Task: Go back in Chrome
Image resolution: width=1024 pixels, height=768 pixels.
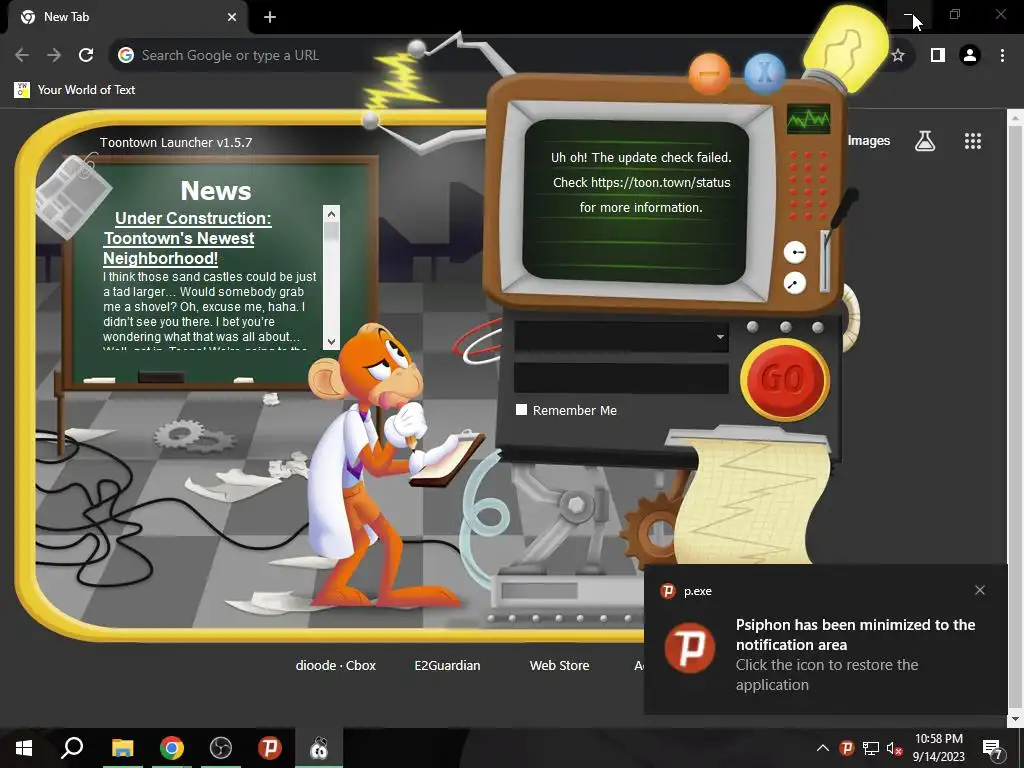Action: [22, 56]
